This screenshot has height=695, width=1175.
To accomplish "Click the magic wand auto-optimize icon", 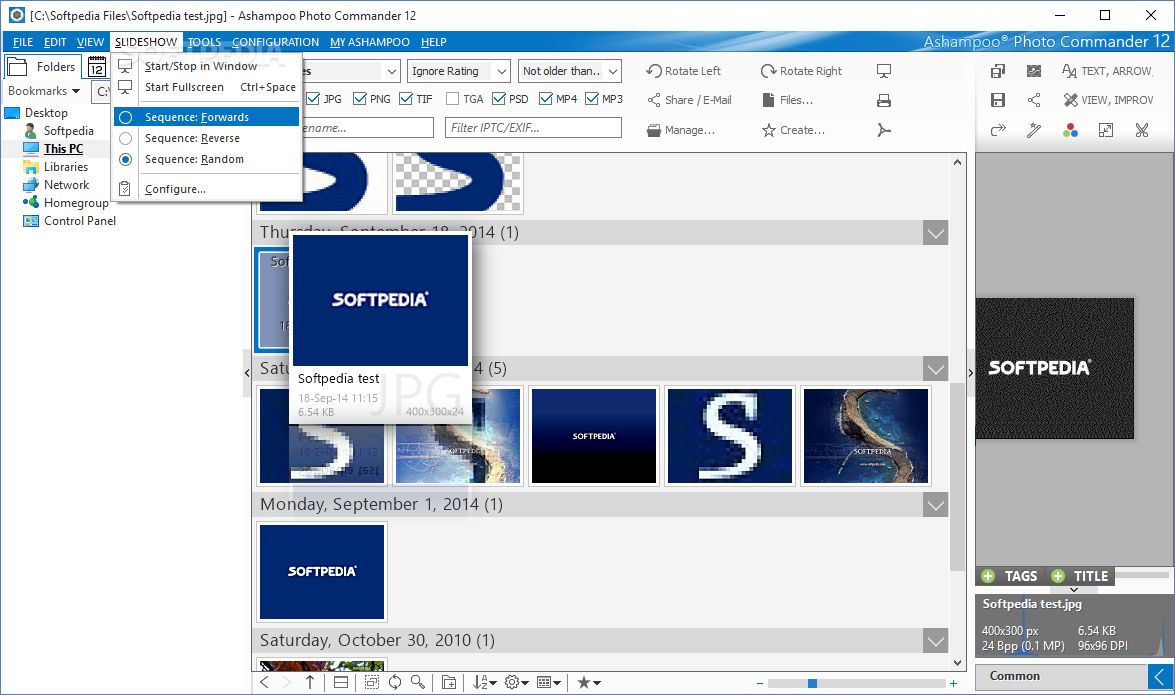I will point(1034,130).
